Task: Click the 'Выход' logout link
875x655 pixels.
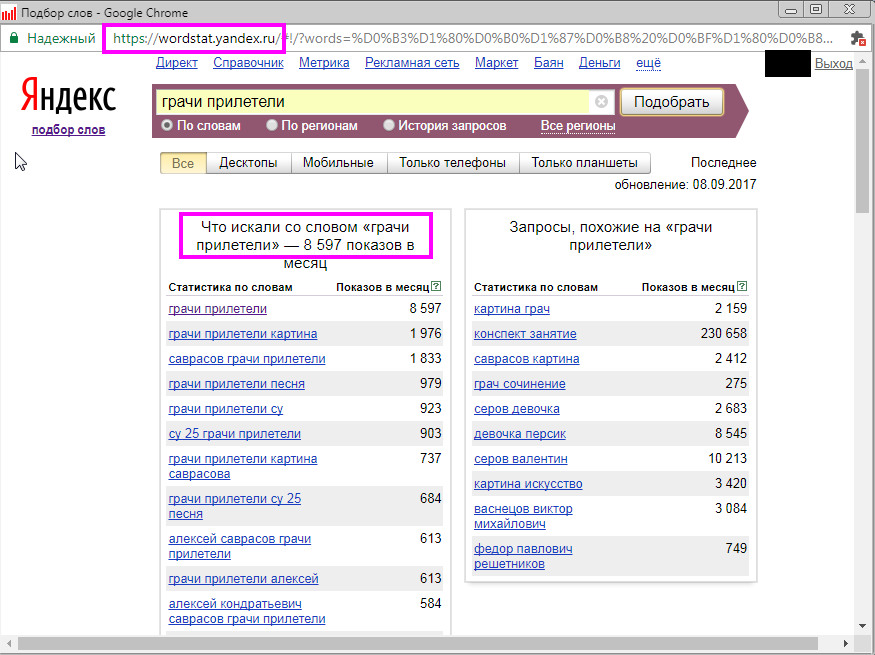Action: tap(834, 63)
